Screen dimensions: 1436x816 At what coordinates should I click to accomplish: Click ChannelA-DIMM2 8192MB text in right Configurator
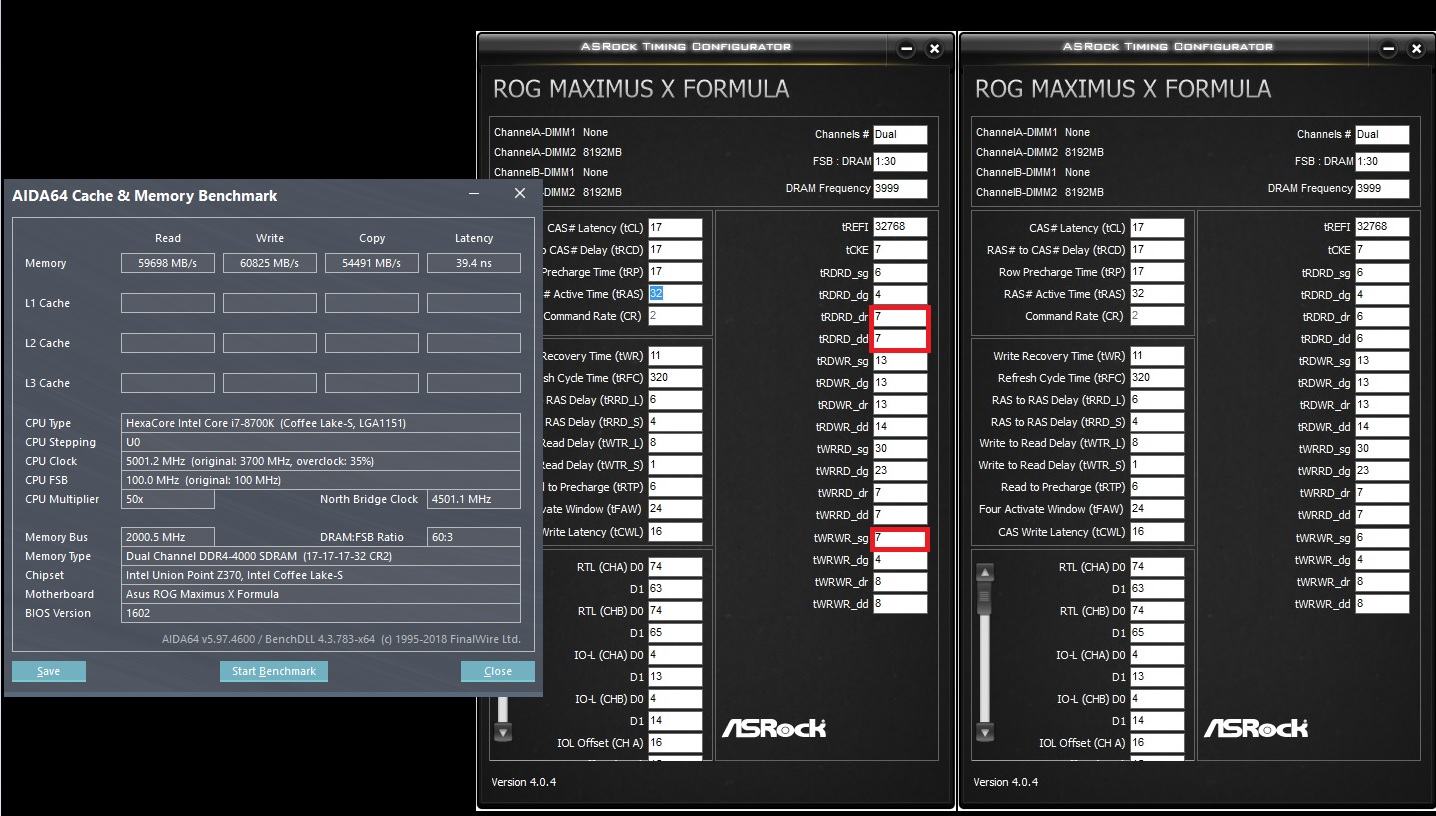coord(1040,152)
